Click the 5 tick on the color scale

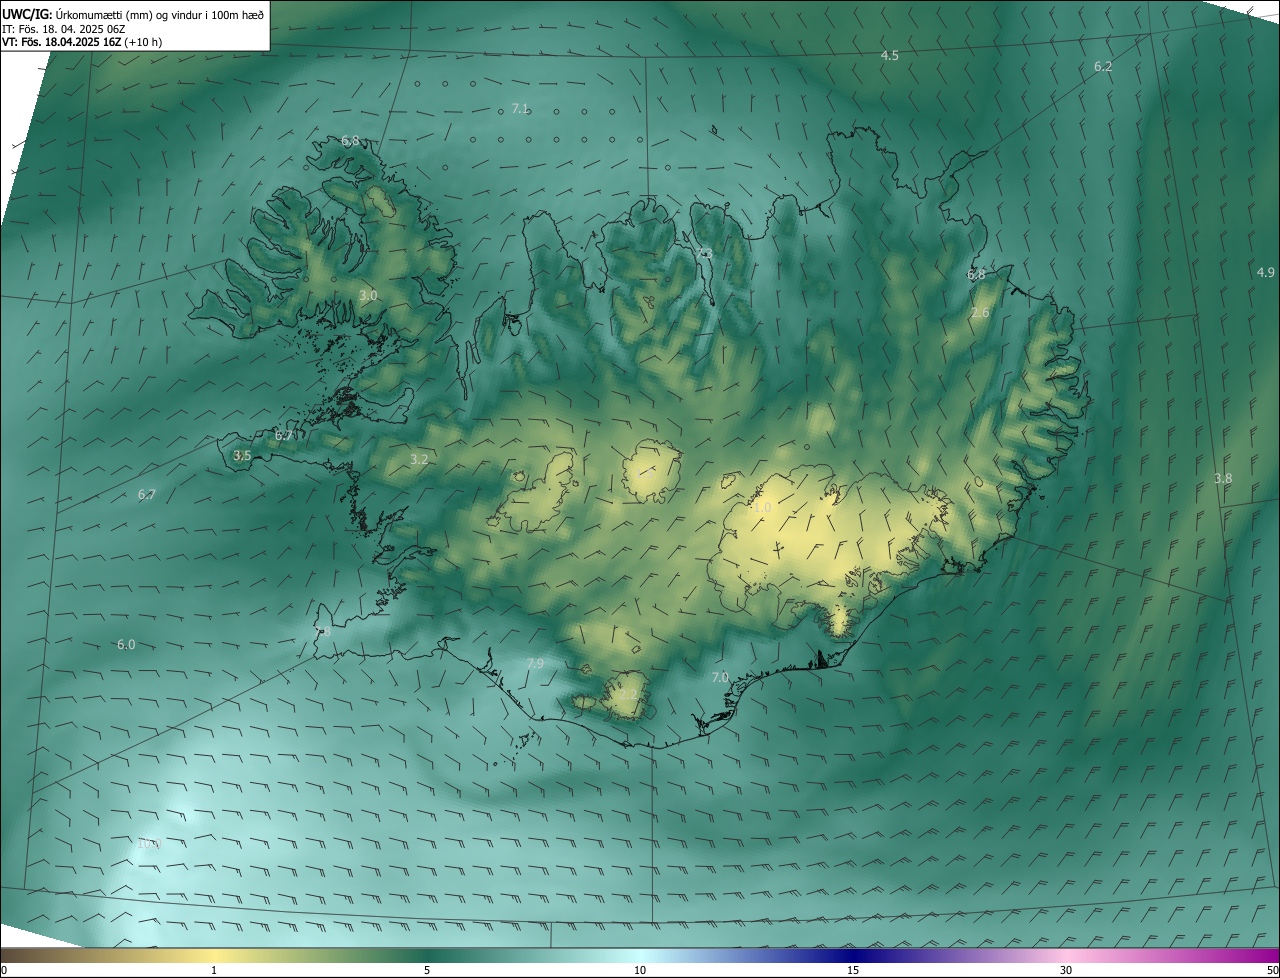[x=427, y=970]
